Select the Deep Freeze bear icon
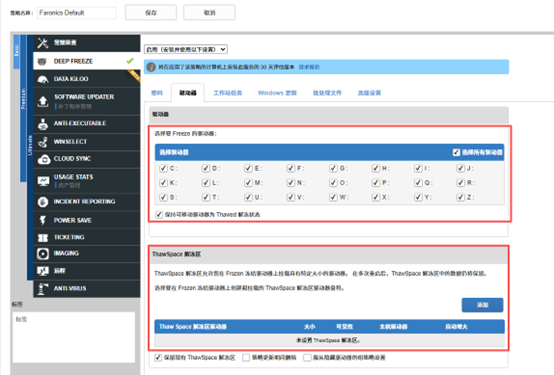Screen dimensions: 554x375 click(42, 61)
